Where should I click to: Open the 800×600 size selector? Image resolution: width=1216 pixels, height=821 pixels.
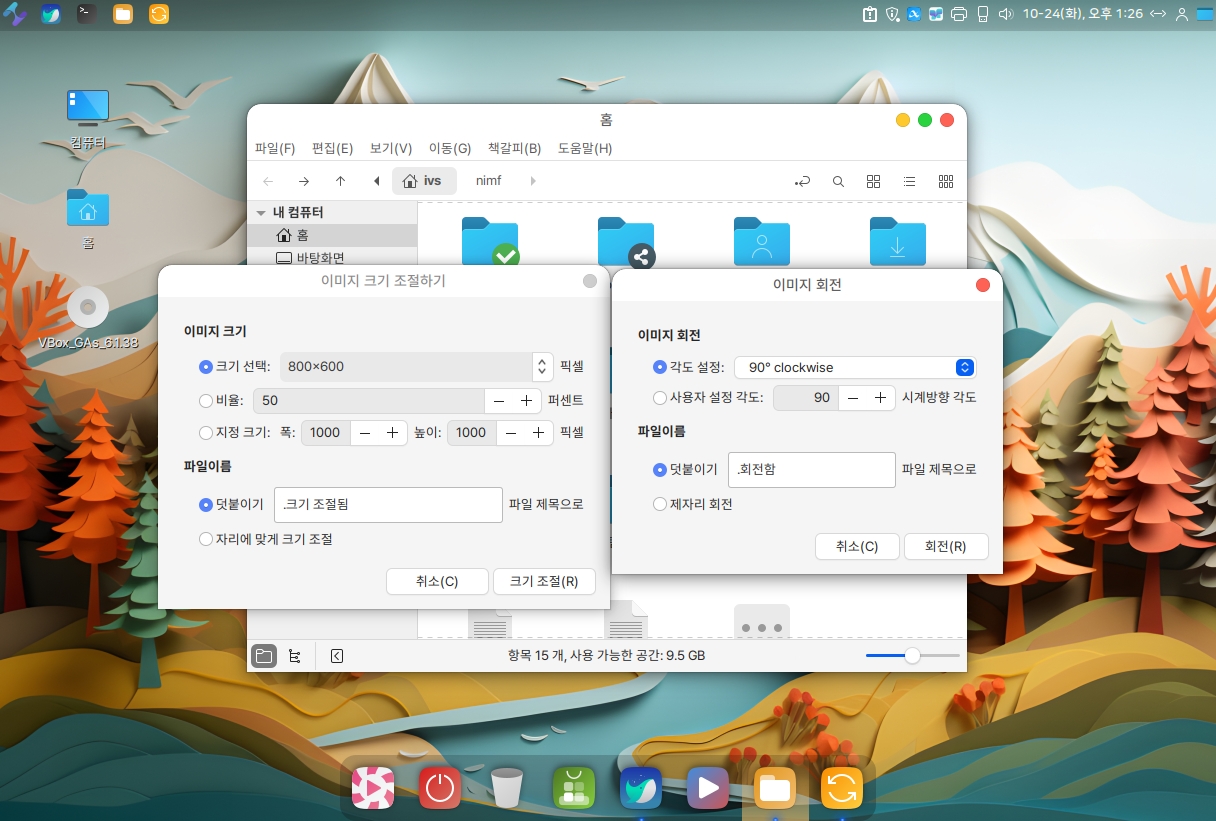416,367
